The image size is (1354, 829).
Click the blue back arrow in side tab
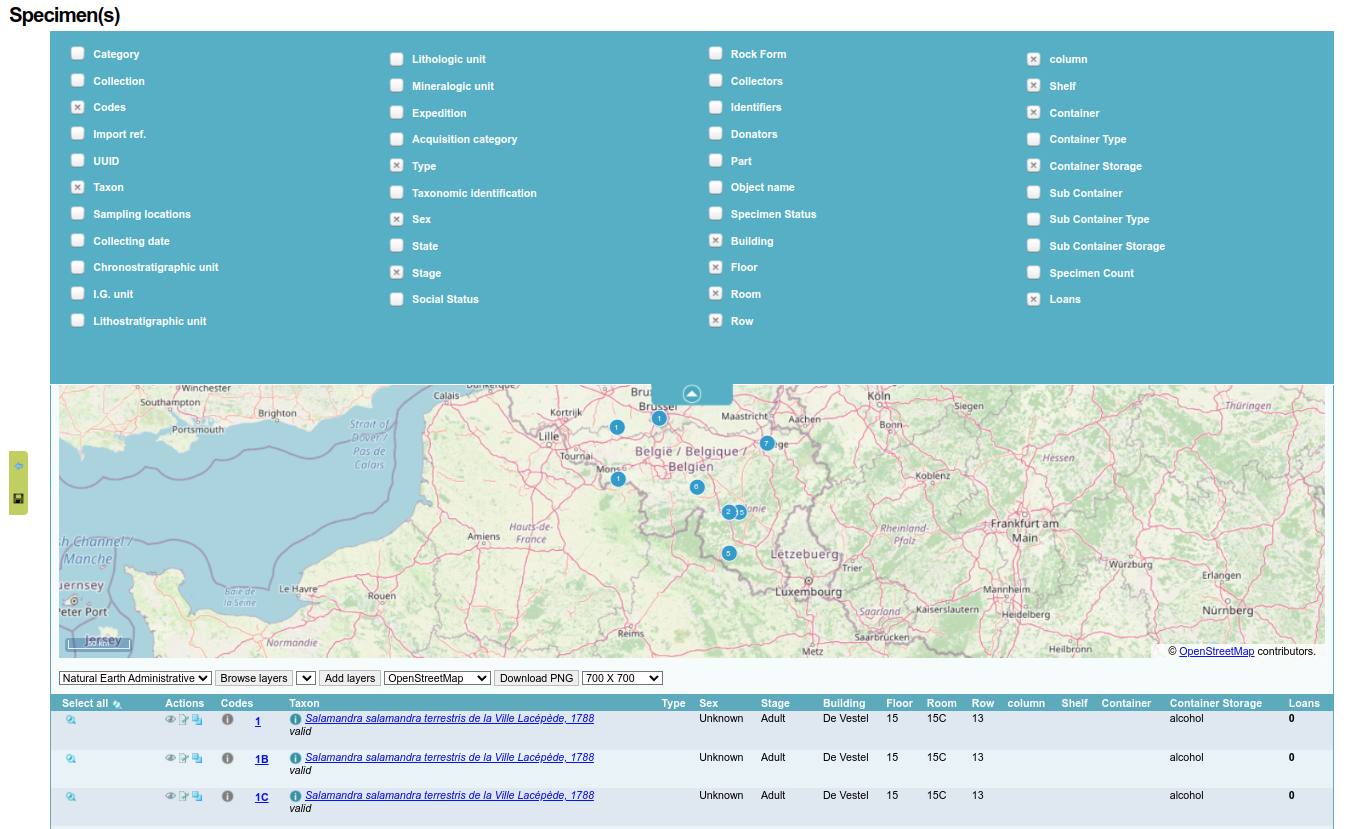click(x=18, y=466)
